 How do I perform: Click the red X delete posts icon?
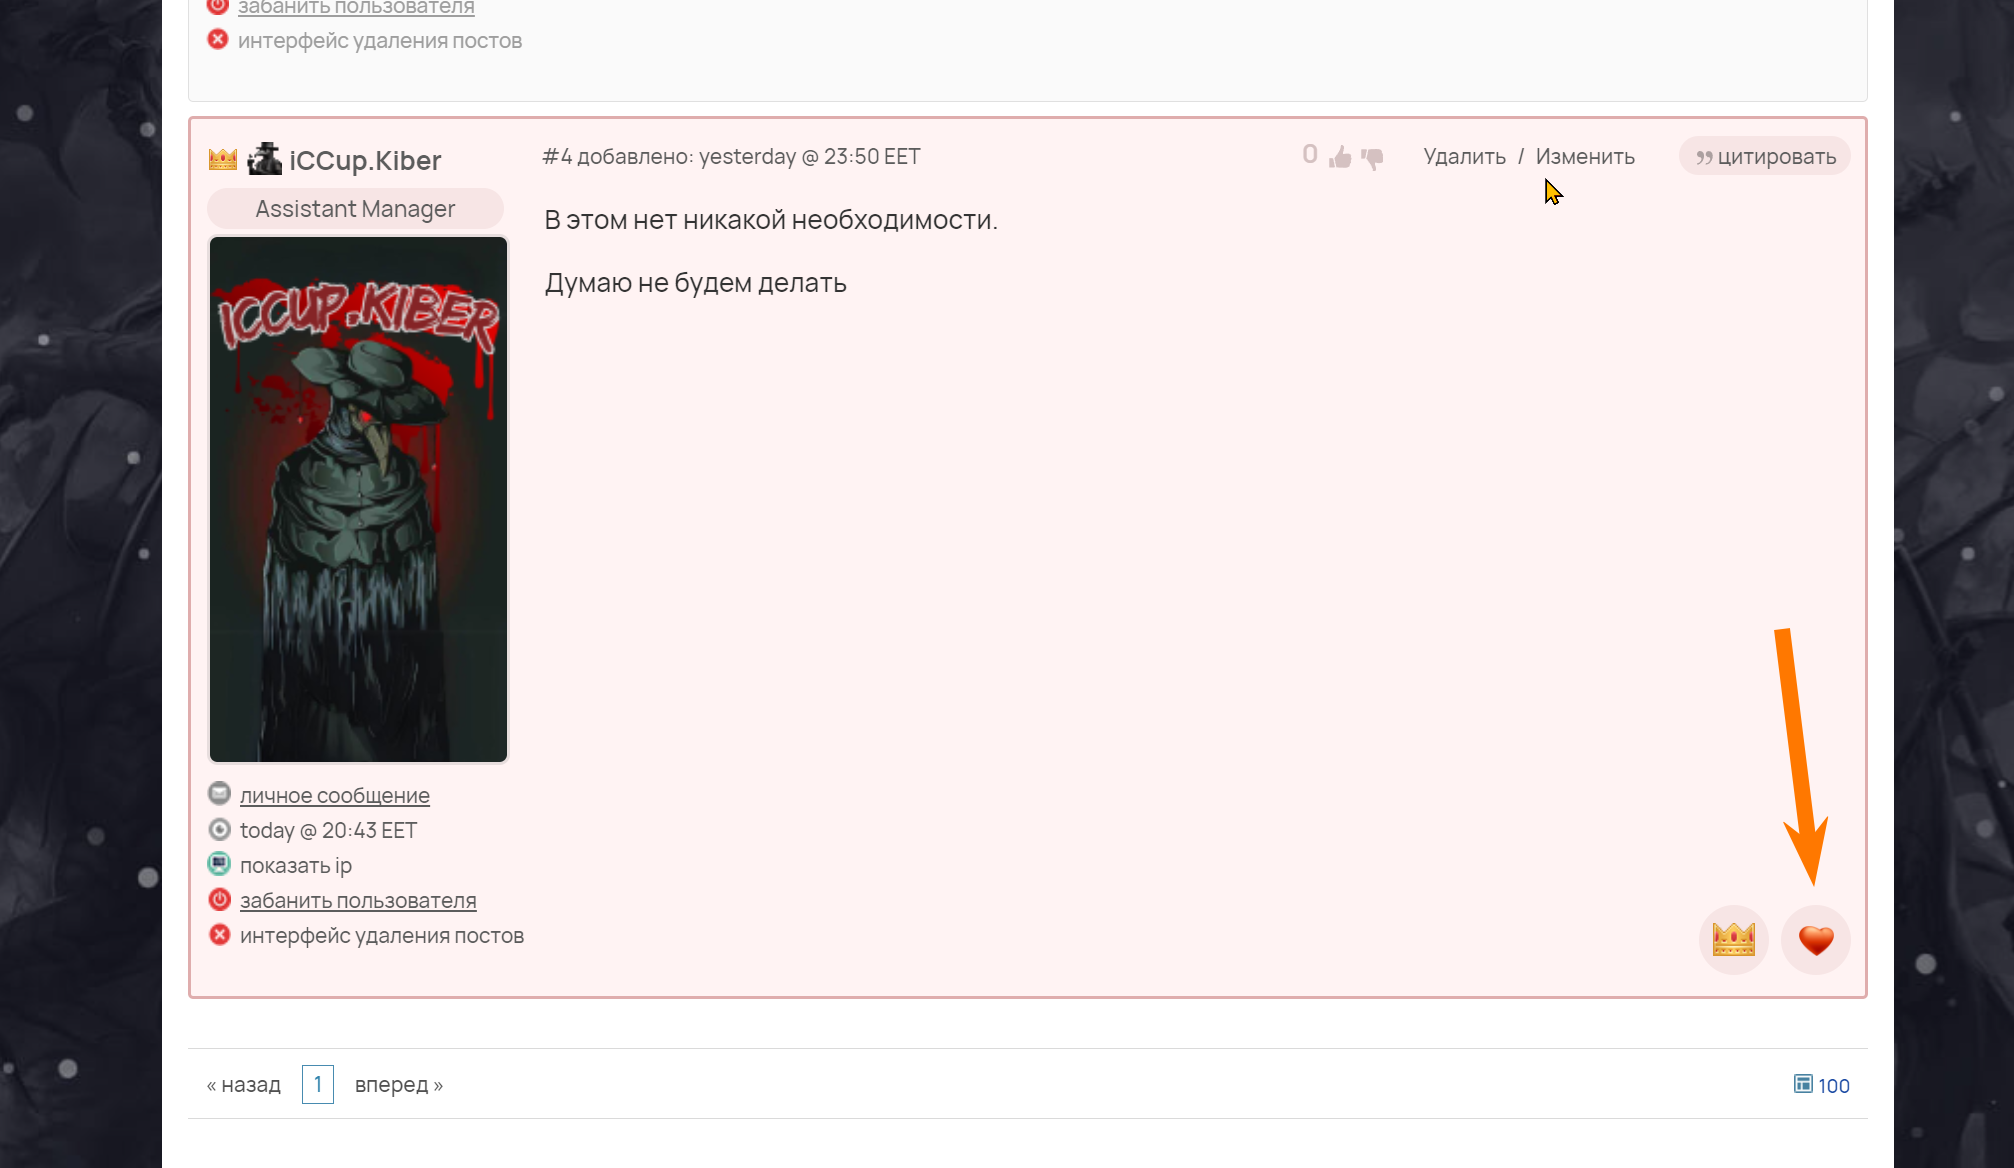(x=219, y=934)
